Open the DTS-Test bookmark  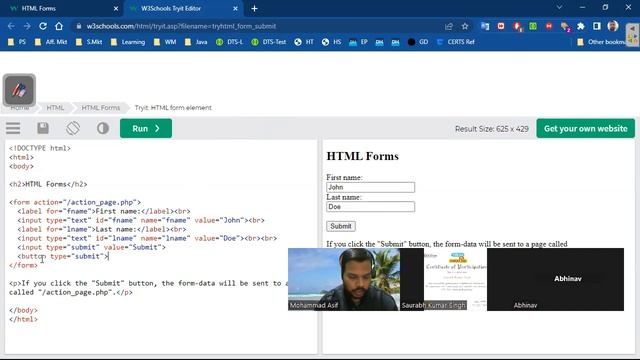point(269,42)
